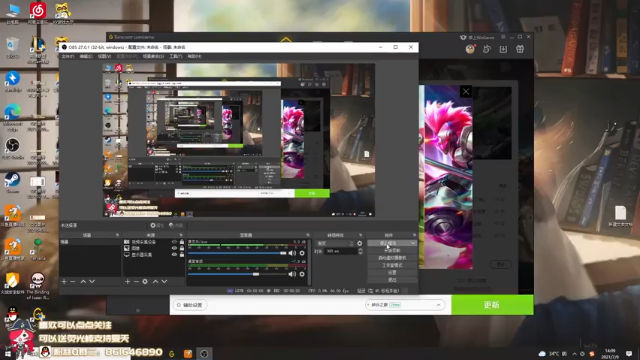Click 退出 button in OBS controls
Viewport: 640px width, 360px height.
click(392, 280)
